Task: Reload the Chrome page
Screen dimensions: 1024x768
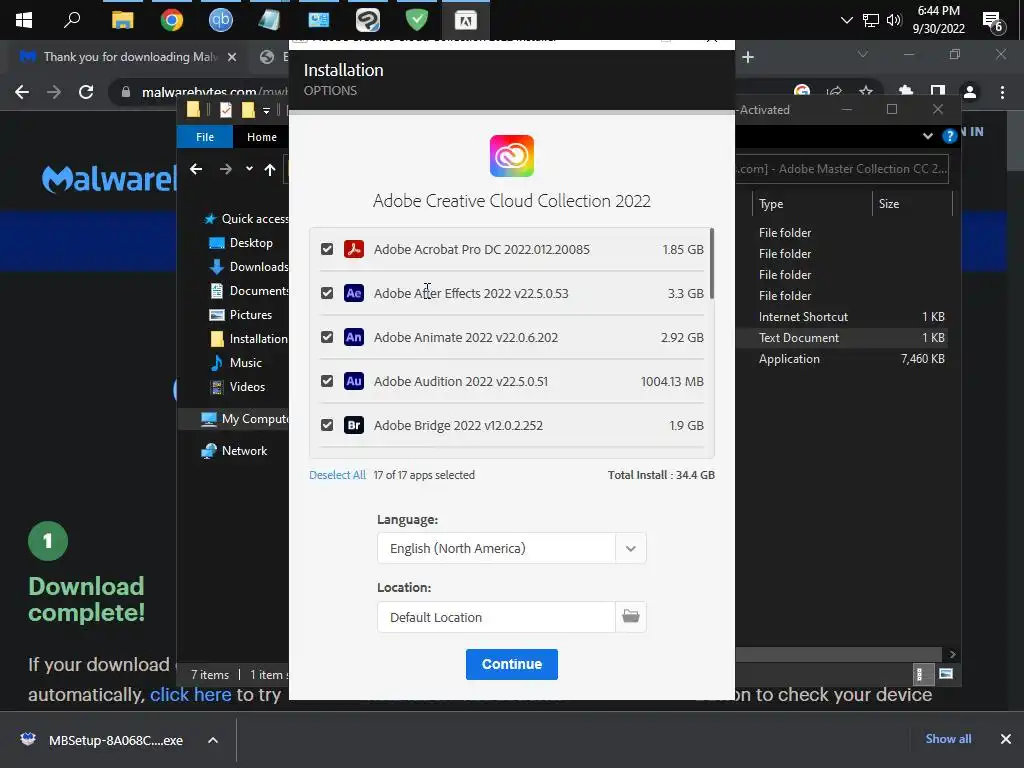Action: tap(86, 92)
